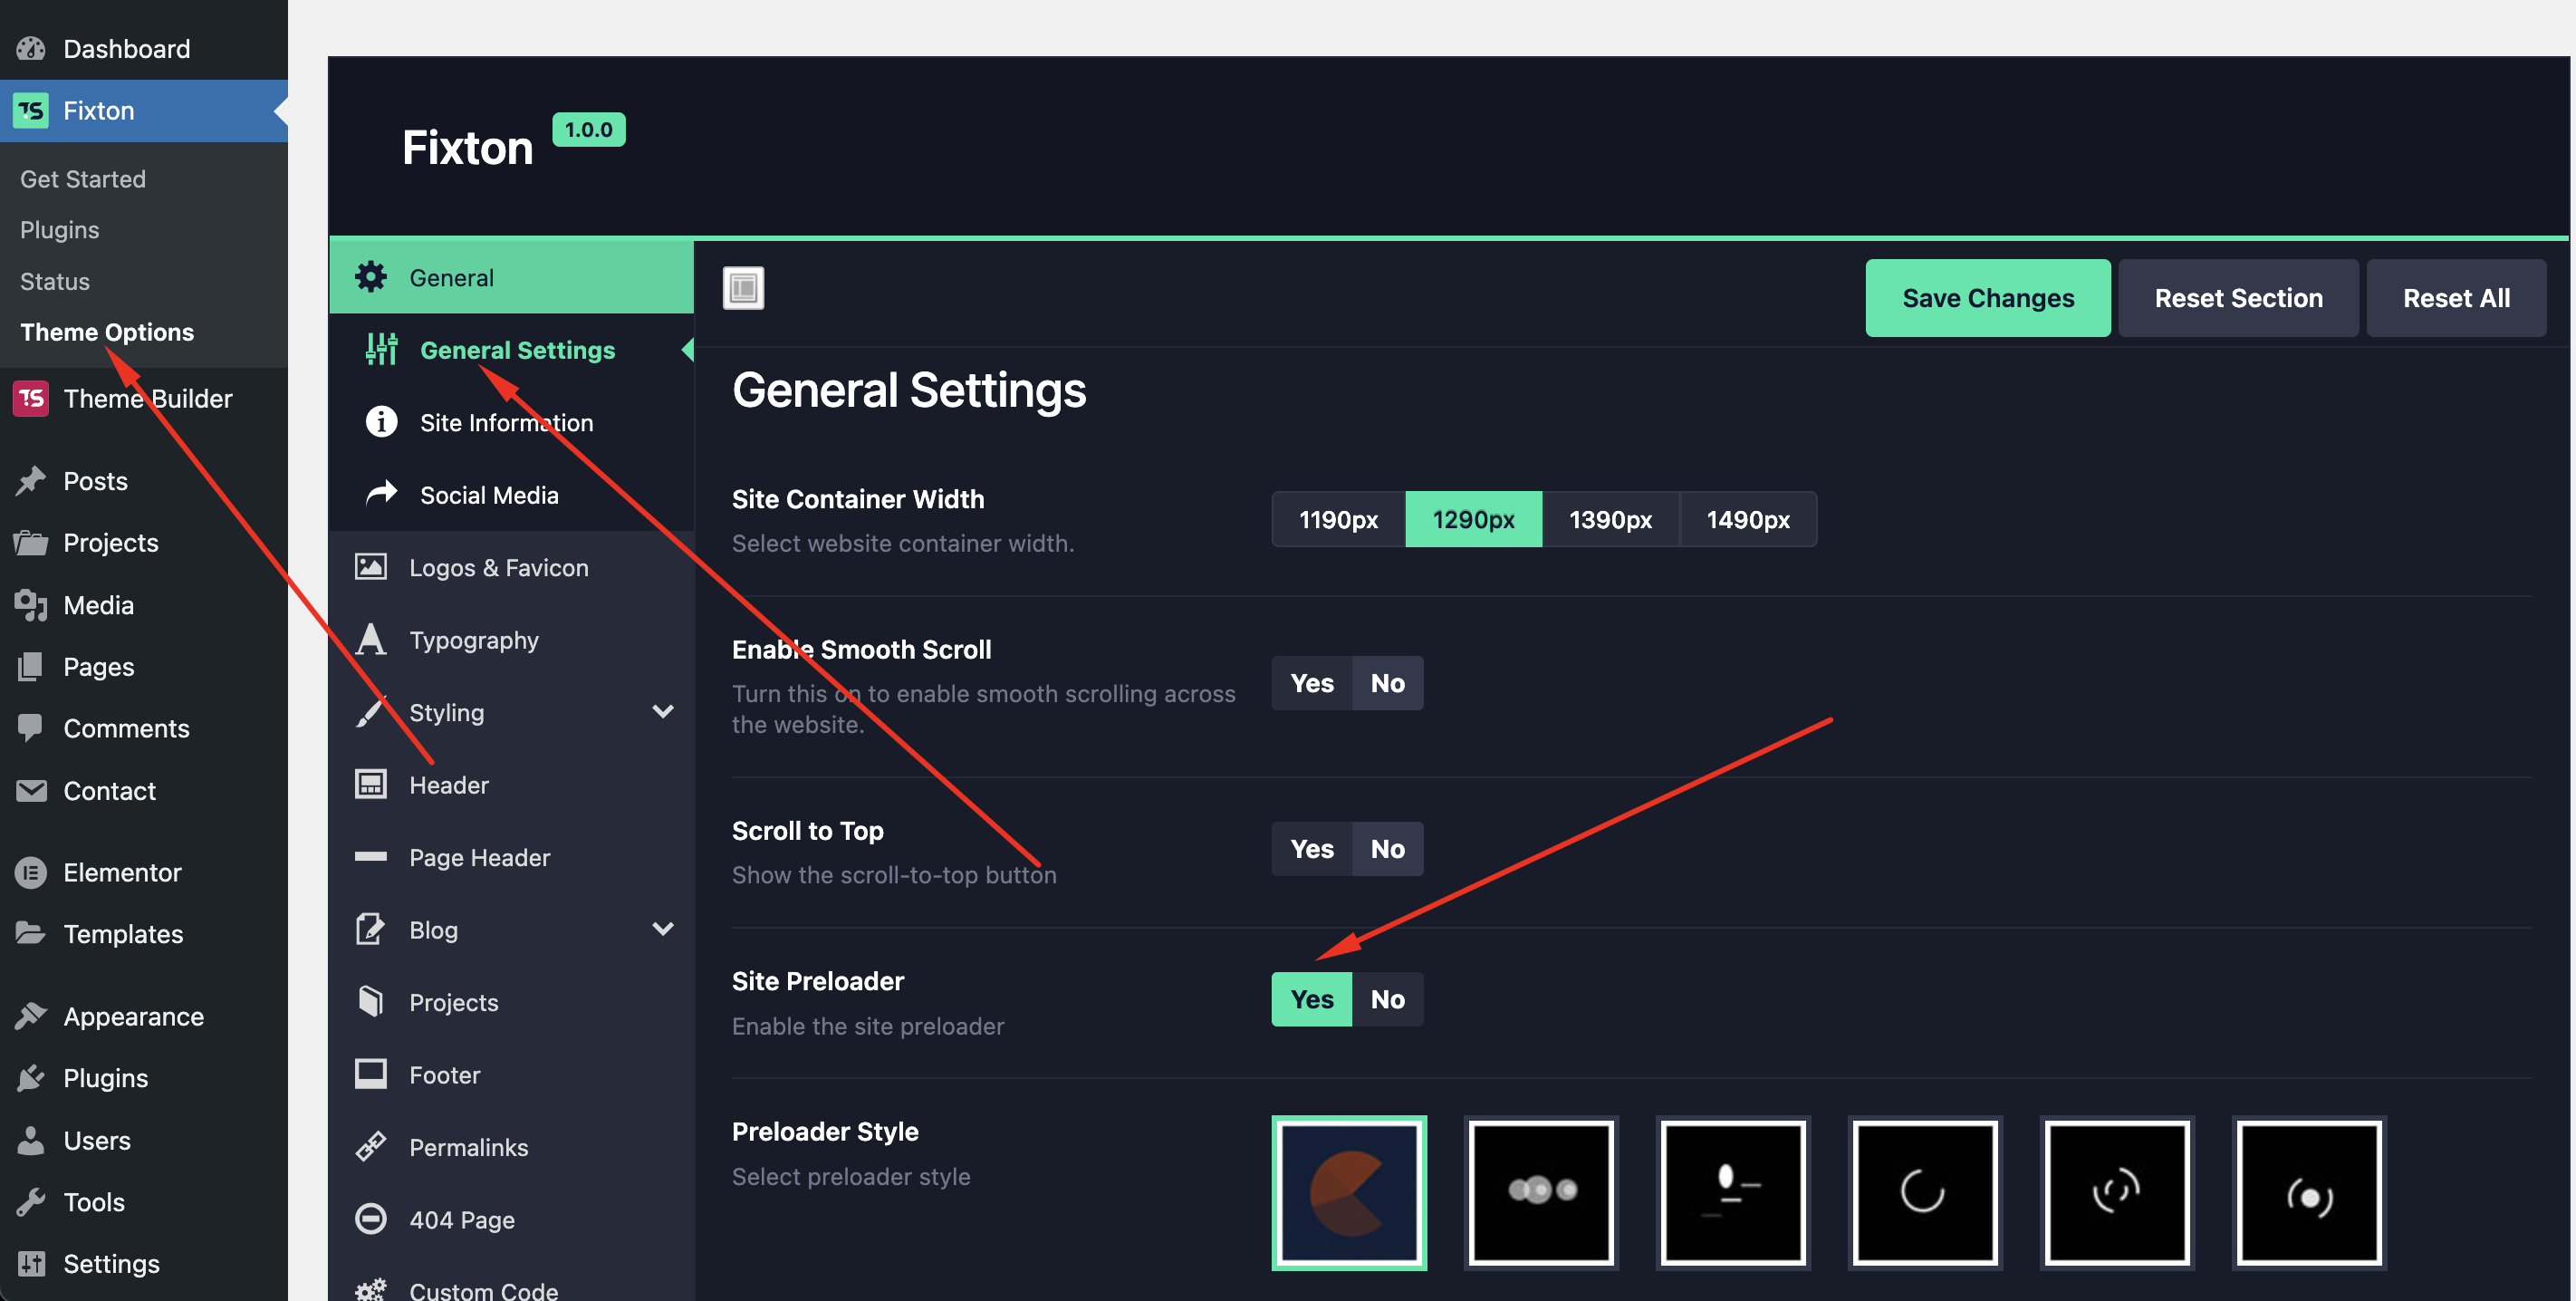Click the 404 Page circle icon
2576x1301 pixels.
pos(371,1219)
